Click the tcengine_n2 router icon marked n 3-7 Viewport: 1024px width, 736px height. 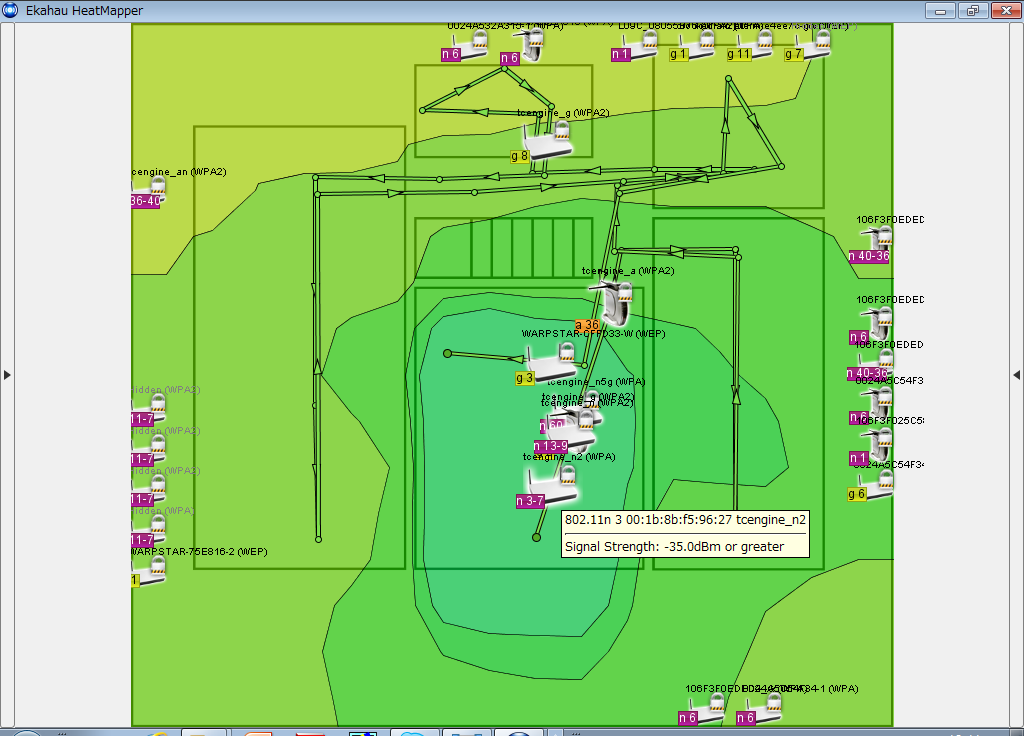pyautogui.click(x=552, y=486)
